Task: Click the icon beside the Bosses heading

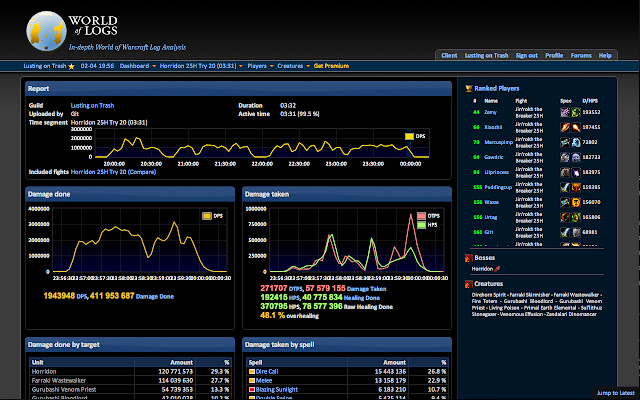Action: (469, 258)
